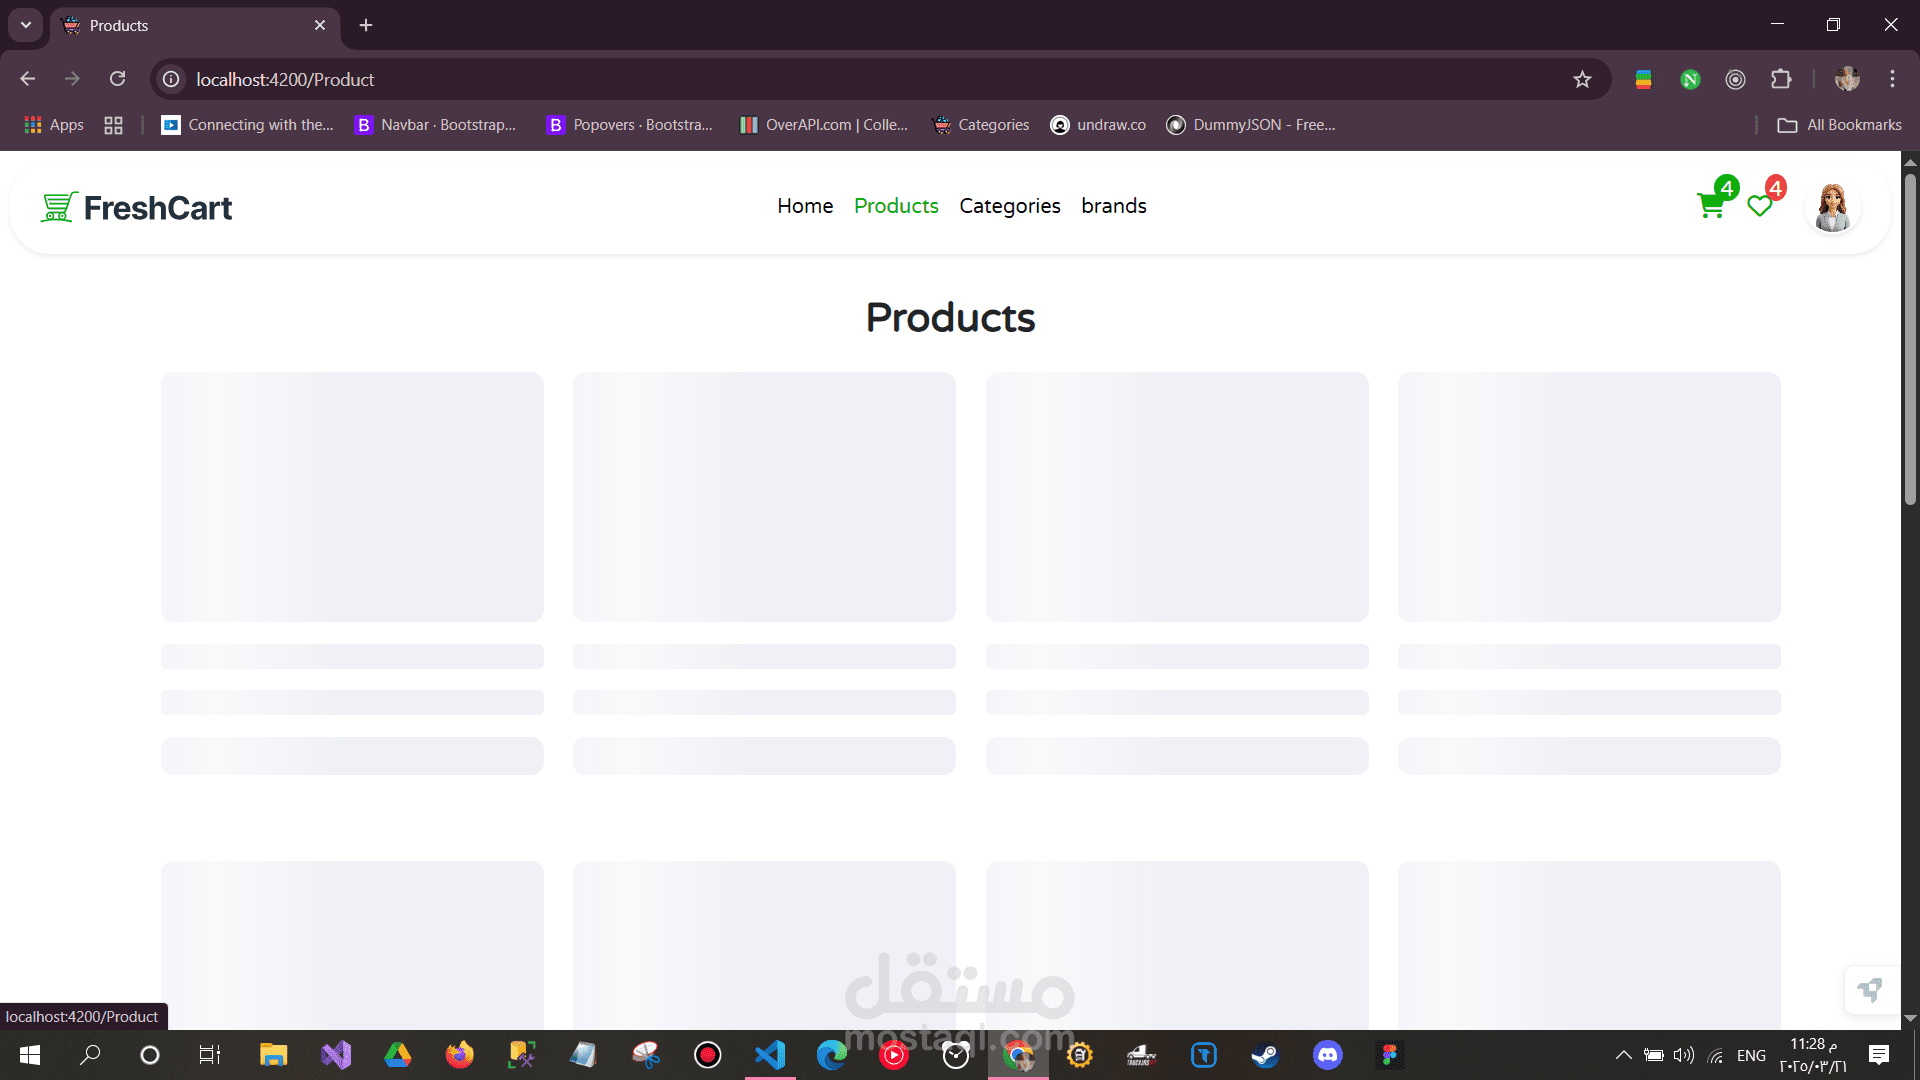Click the first product placeholder card
This screenshot has width=1920, height=1080.
tap(352, 497)
